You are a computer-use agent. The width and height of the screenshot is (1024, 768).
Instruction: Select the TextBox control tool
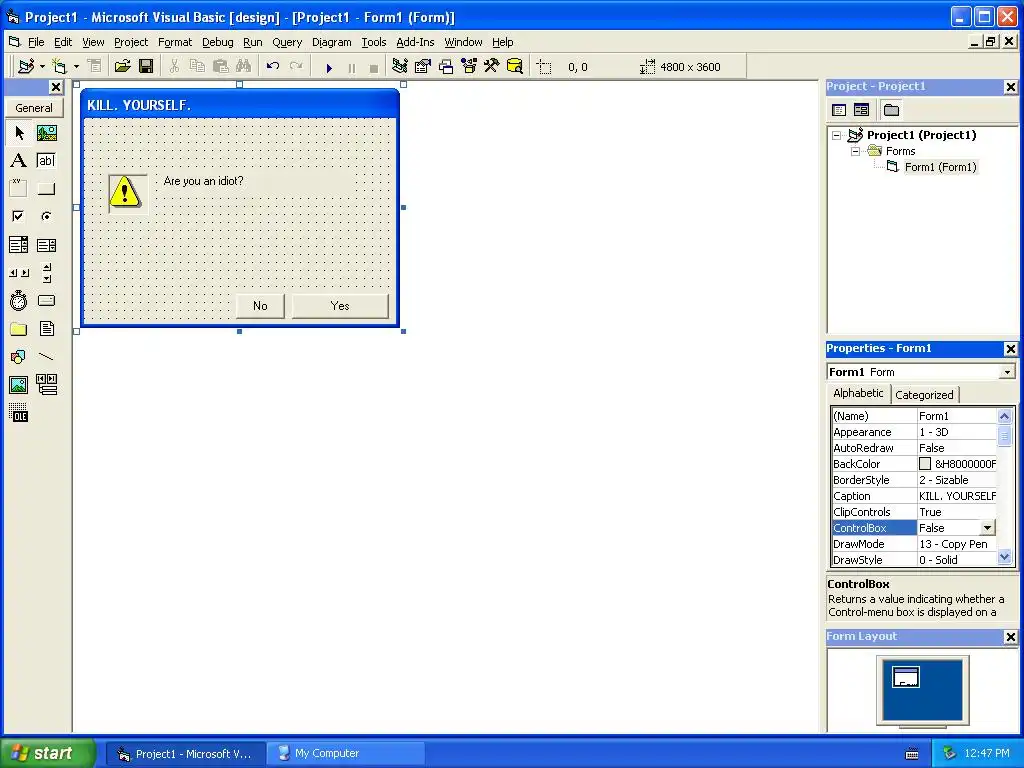[46, 161]
